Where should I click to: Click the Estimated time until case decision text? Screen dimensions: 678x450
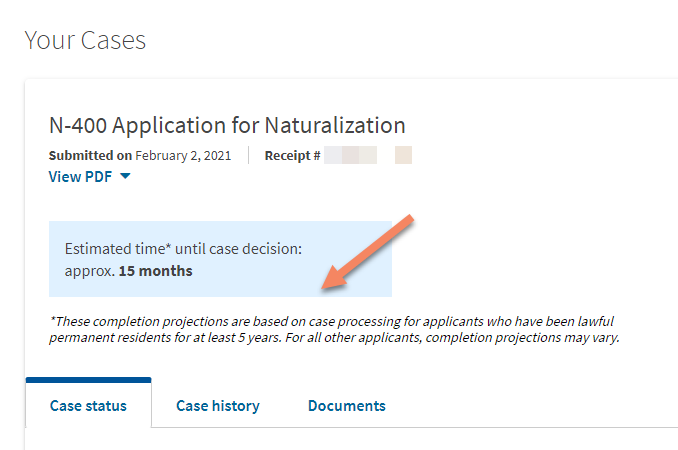tap(183, 249)
